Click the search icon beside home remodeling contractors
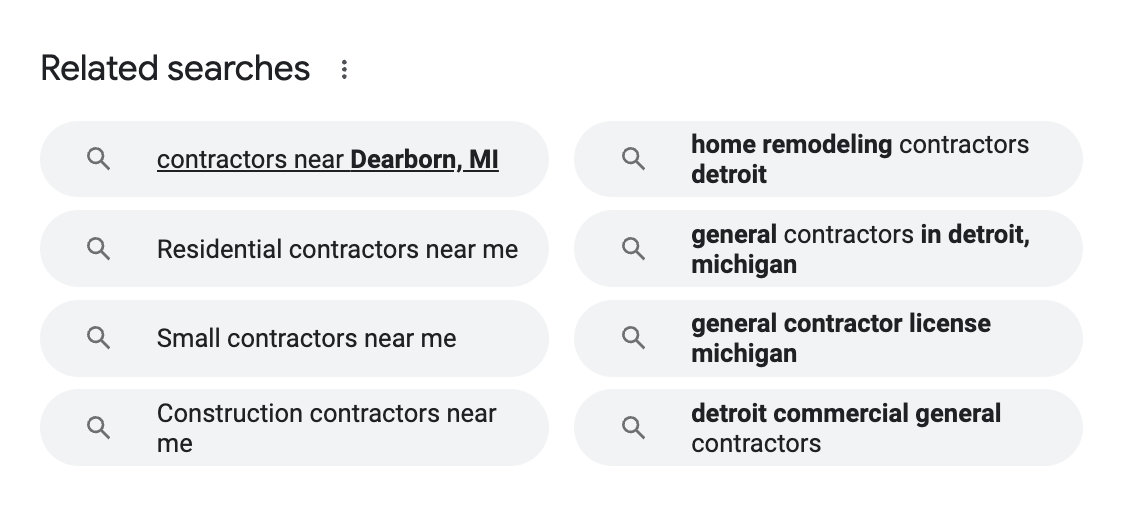This screenshot has height=506, width=1136. 633,159
